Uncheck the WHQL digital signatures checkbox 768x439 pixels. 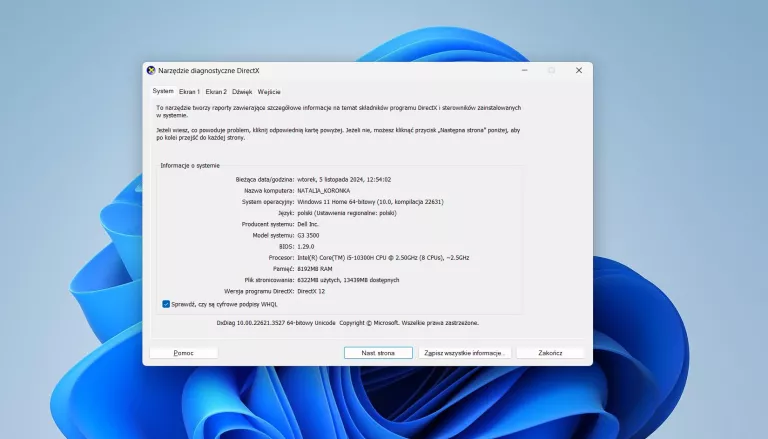(x=166, y=303)
